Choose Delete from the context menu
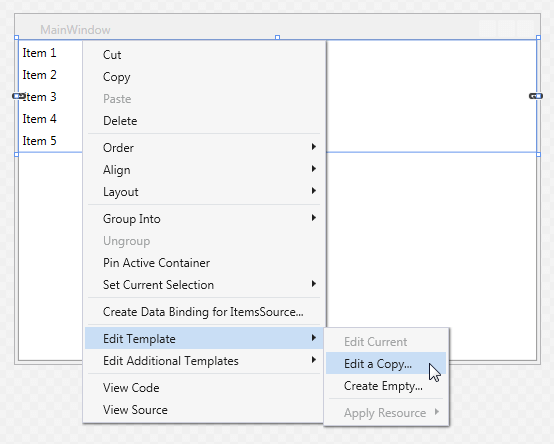Screen dimensions: 554x444 [x=204, y=121]
